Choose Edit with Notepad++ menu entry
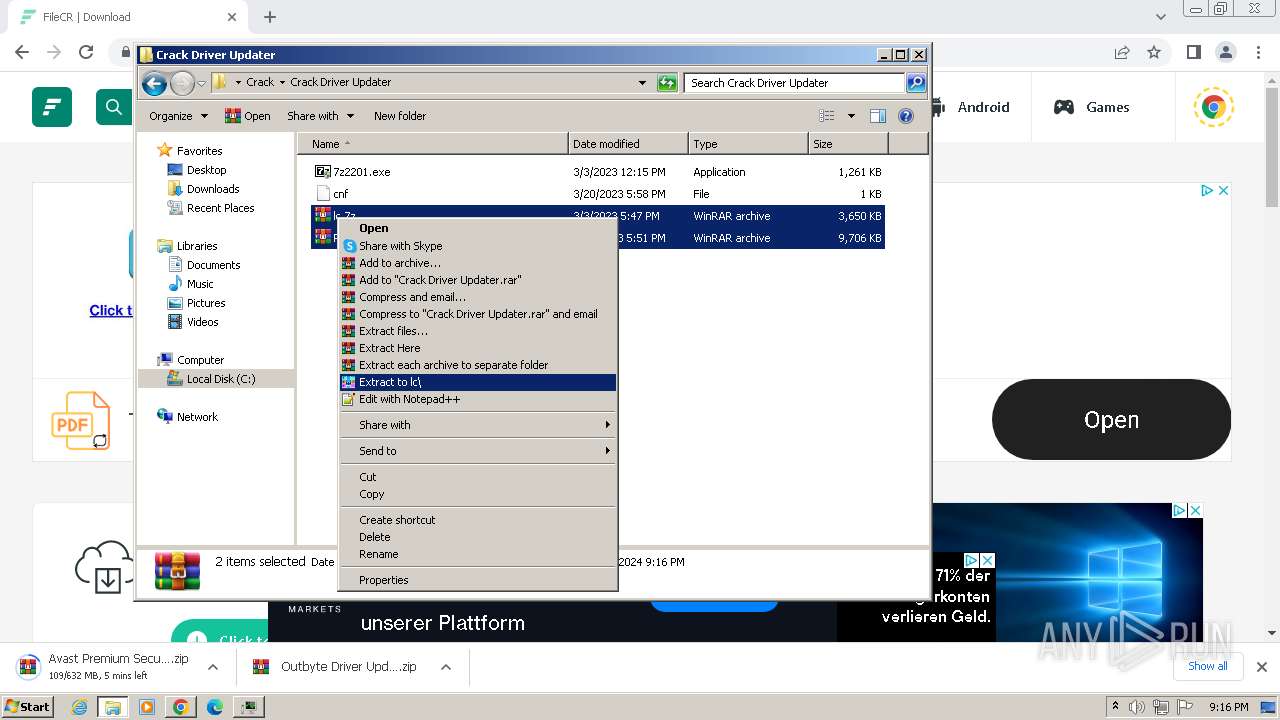This screenshot has width=1280, height=720. point(478,399)
